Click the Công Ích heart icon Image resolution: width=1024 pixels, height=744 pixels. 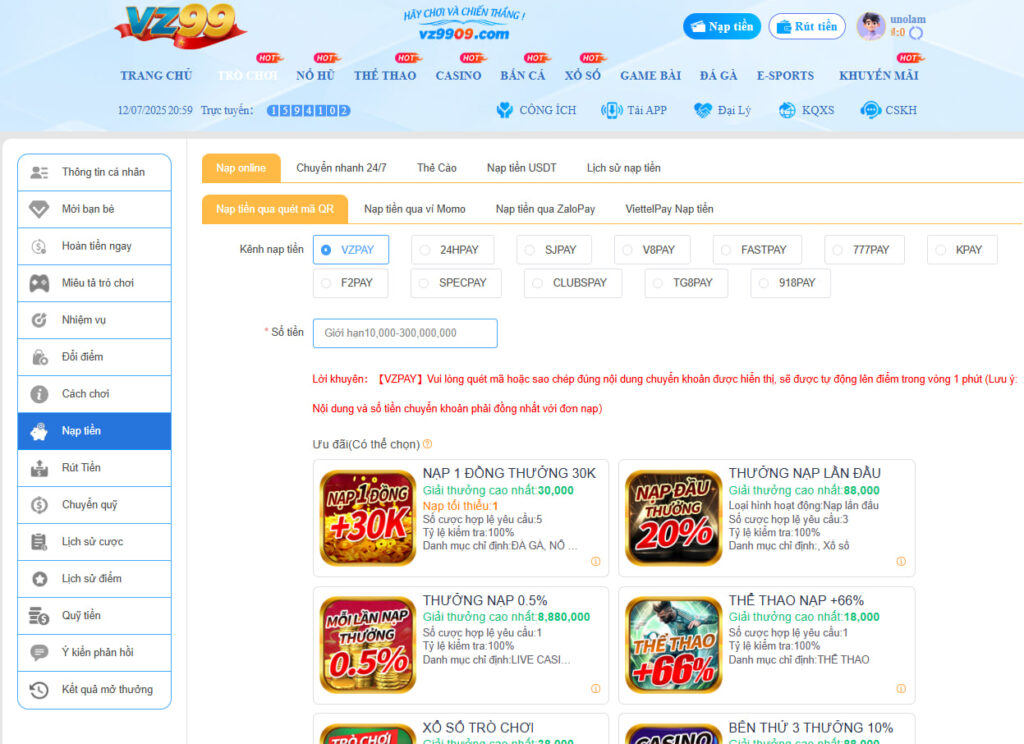point(505,110)
